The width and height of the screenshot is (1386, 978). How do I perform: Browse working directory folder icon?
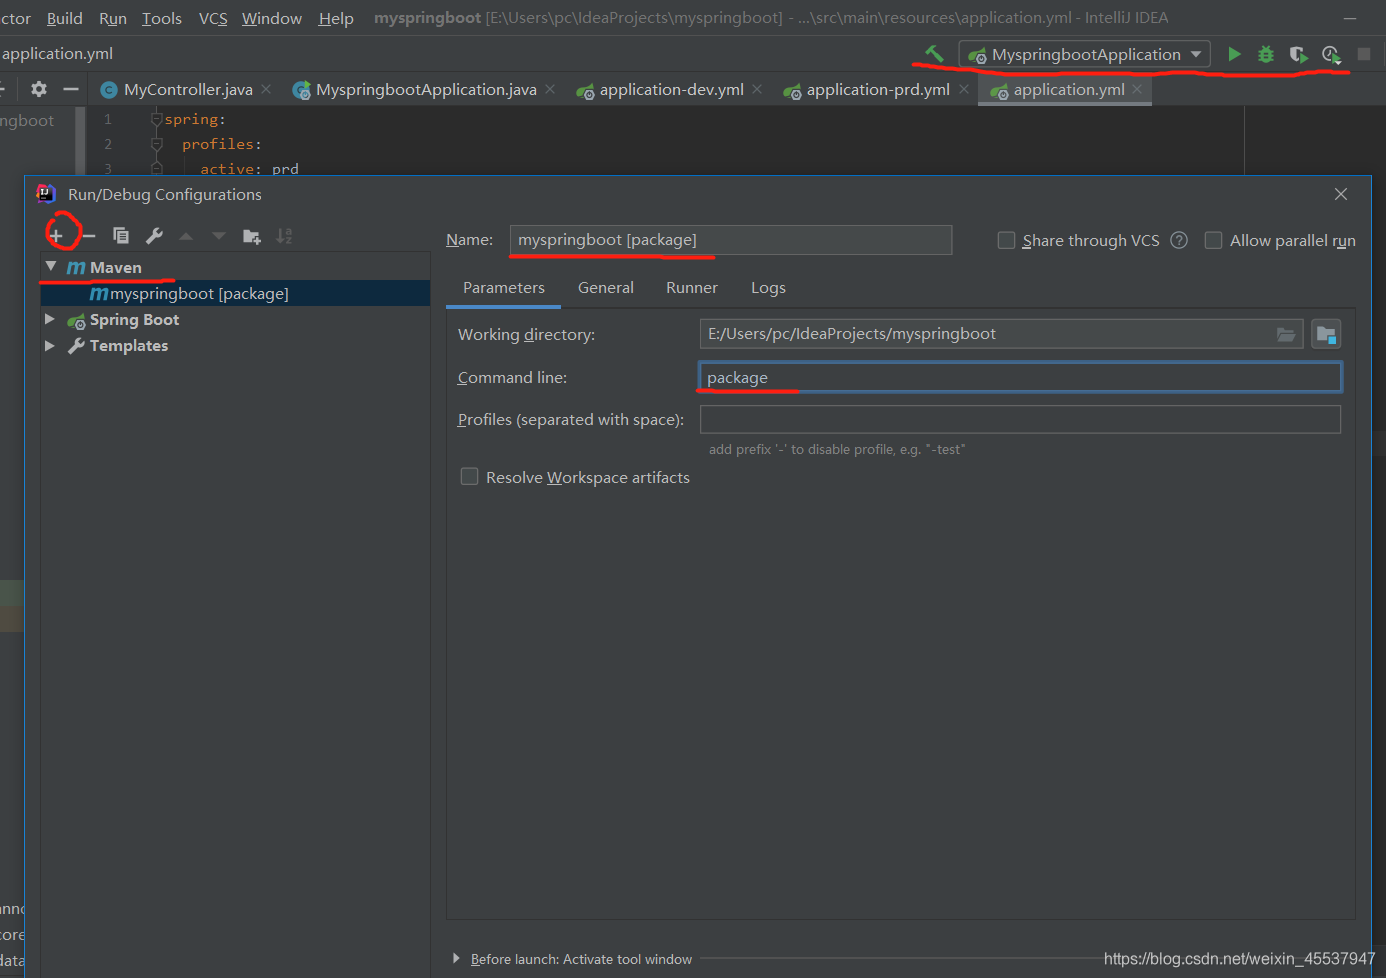[1286, 334]
